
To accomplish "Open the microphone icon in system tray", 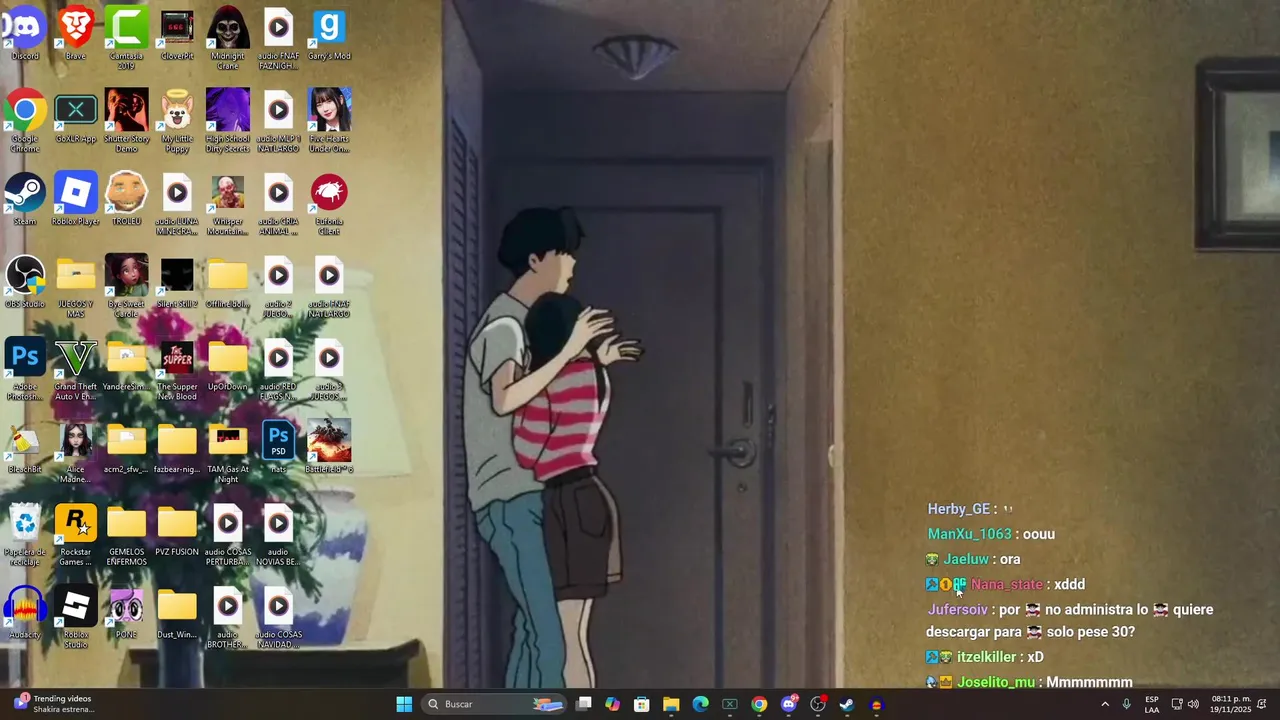I will click(1127, 704).
